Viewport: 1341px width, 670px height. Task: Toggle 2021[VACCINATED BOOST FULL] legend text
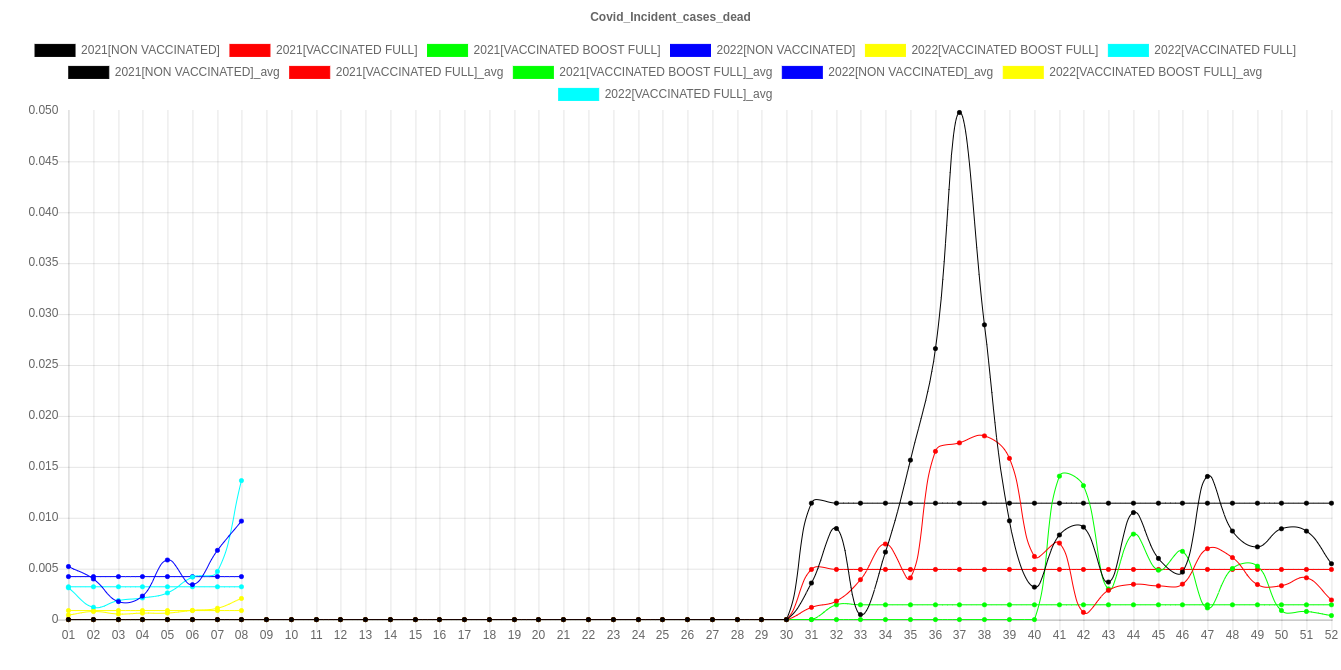coord(566,50)
